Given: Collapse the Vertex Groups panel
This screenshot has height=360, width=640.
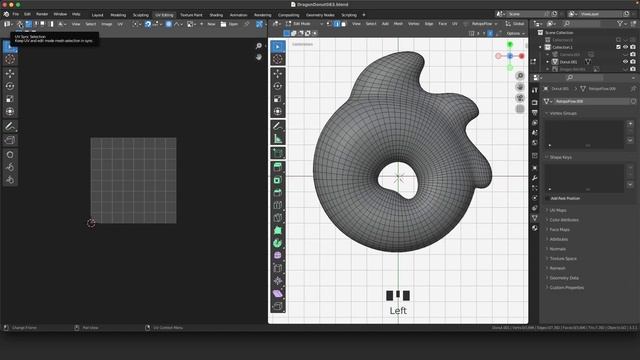Looking at the screenshot, I should [x=563, y=113].
